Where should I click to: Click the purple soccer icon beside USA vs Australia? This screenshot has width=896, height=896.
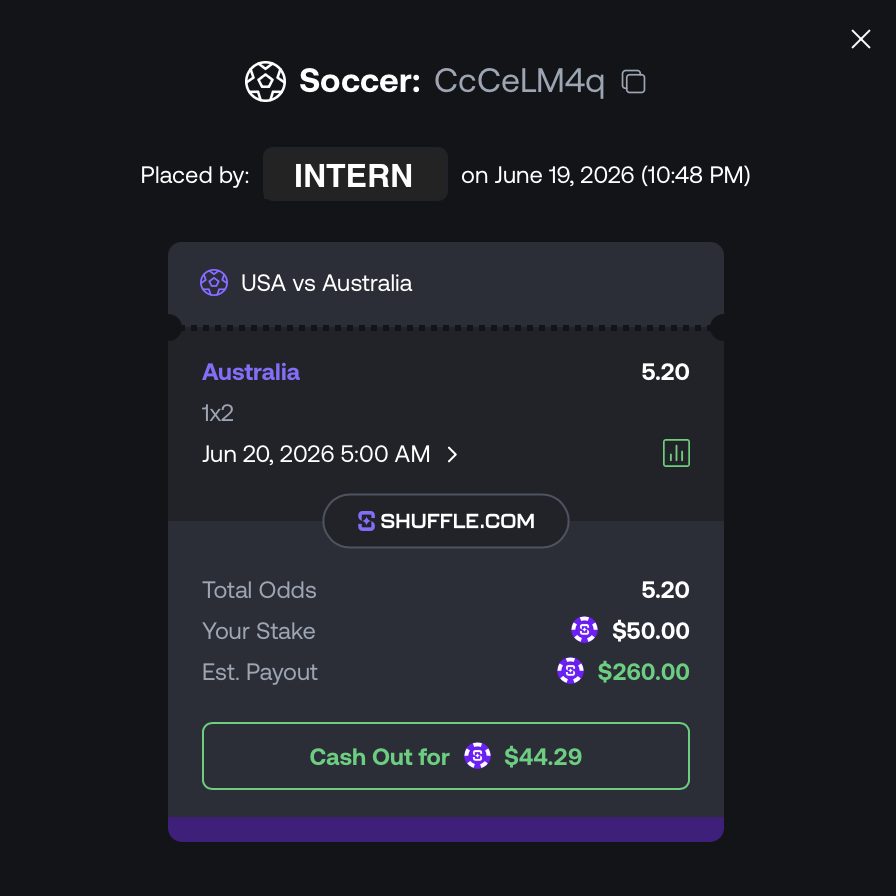214,283
